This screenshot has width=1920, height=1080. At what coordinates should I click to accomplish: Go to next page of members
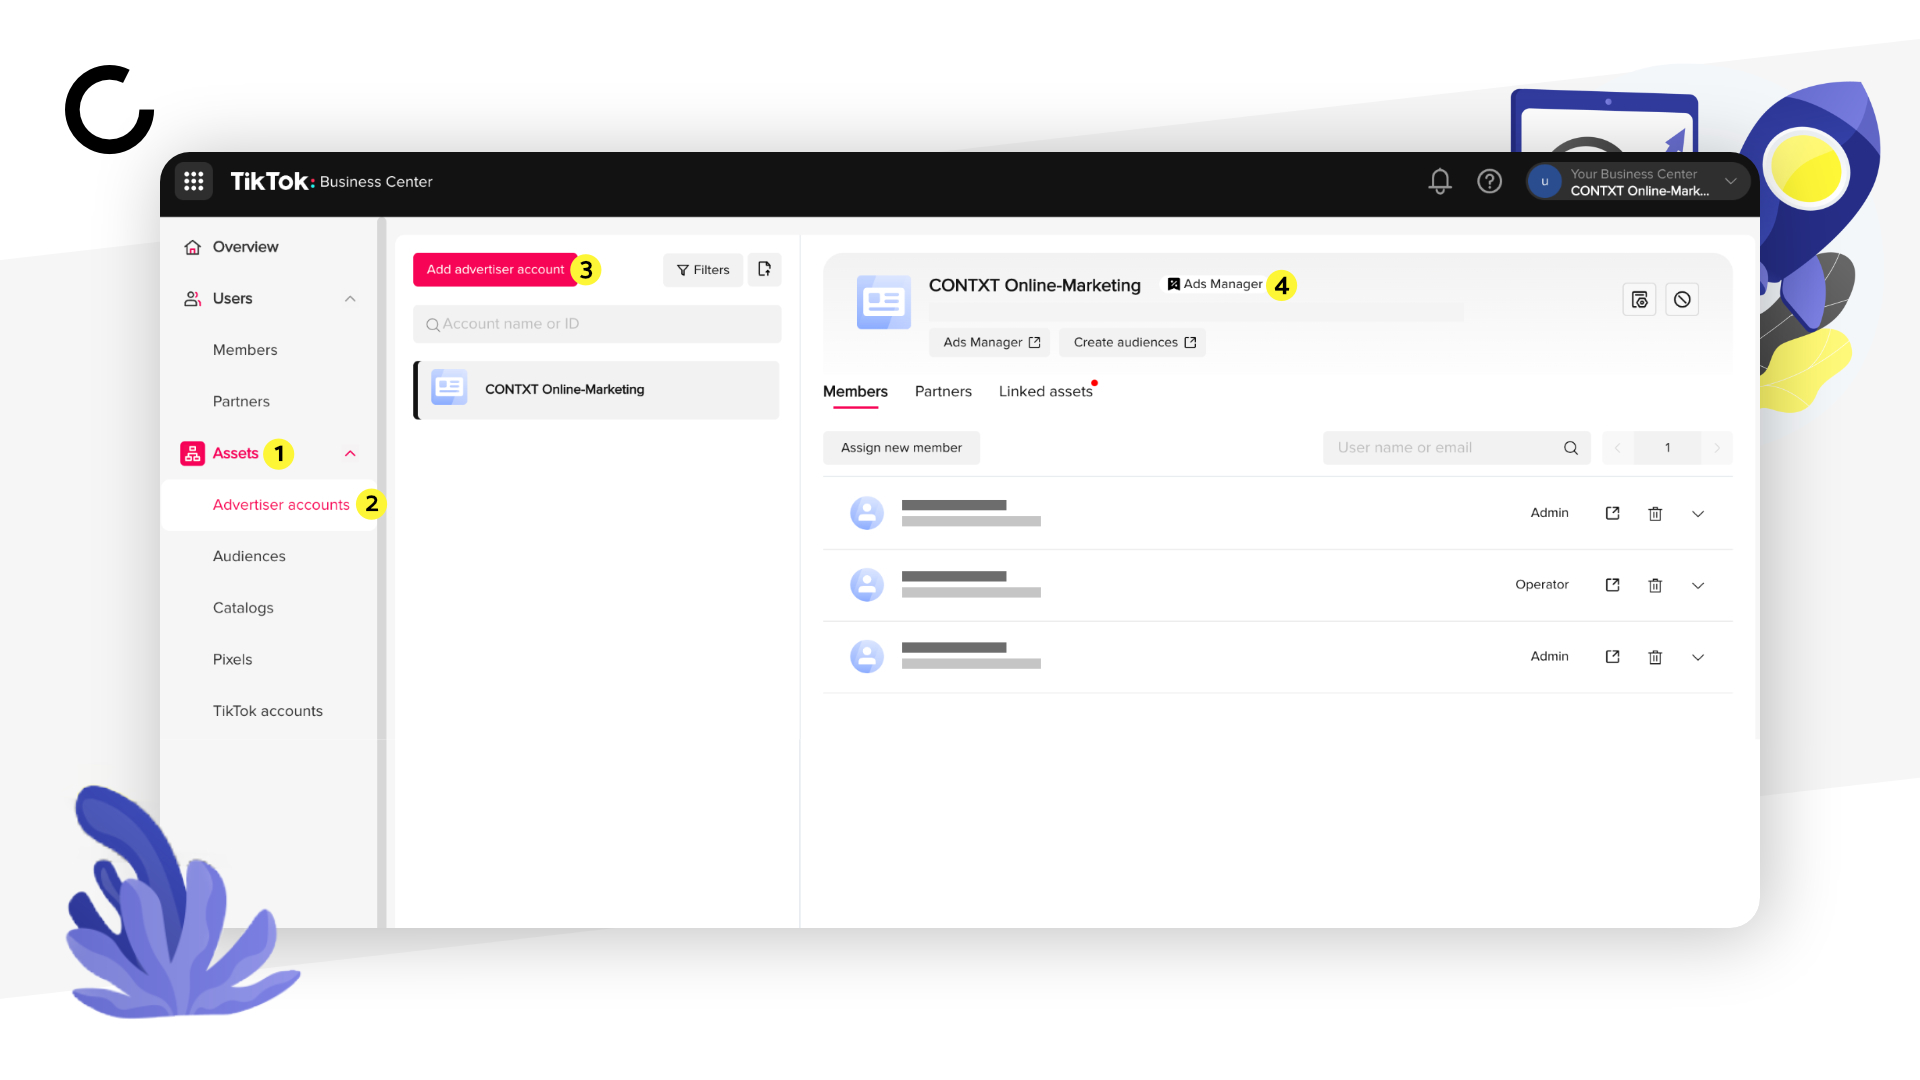click(1717, 448)
